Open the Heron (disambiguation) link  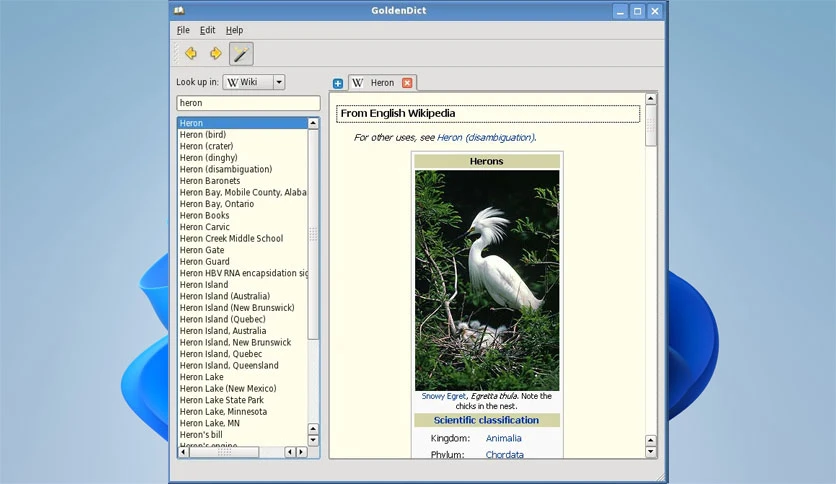pos(486,138)
